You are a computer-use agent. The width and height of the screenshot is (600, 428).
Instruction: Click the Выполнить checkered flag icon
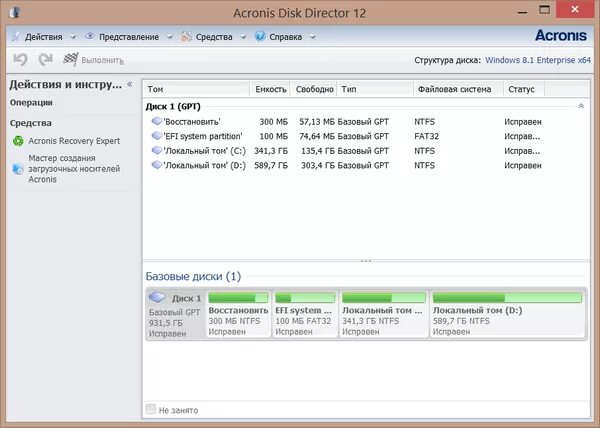coord(70,60)
